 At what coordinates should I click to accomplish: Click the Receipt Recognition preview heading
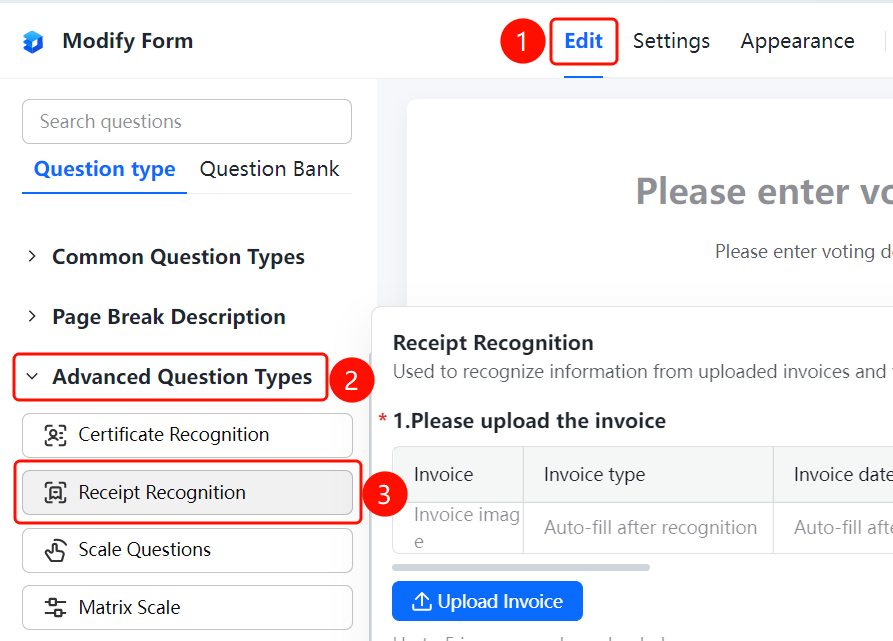pos(493,343)
